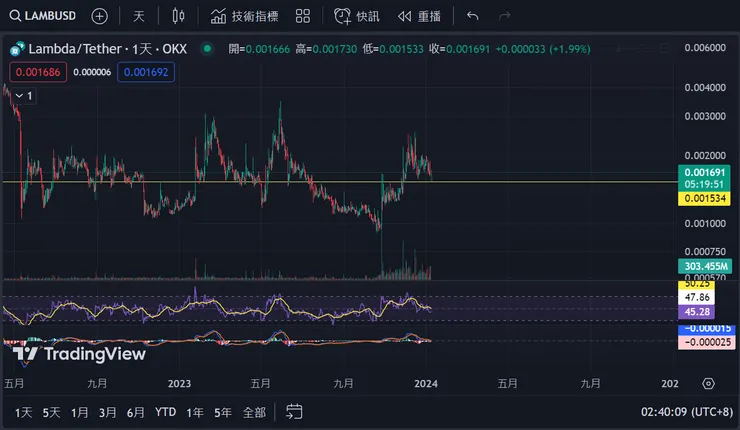Open go-to-date calendar icon

pyautogui.click(x=294, y=412)
